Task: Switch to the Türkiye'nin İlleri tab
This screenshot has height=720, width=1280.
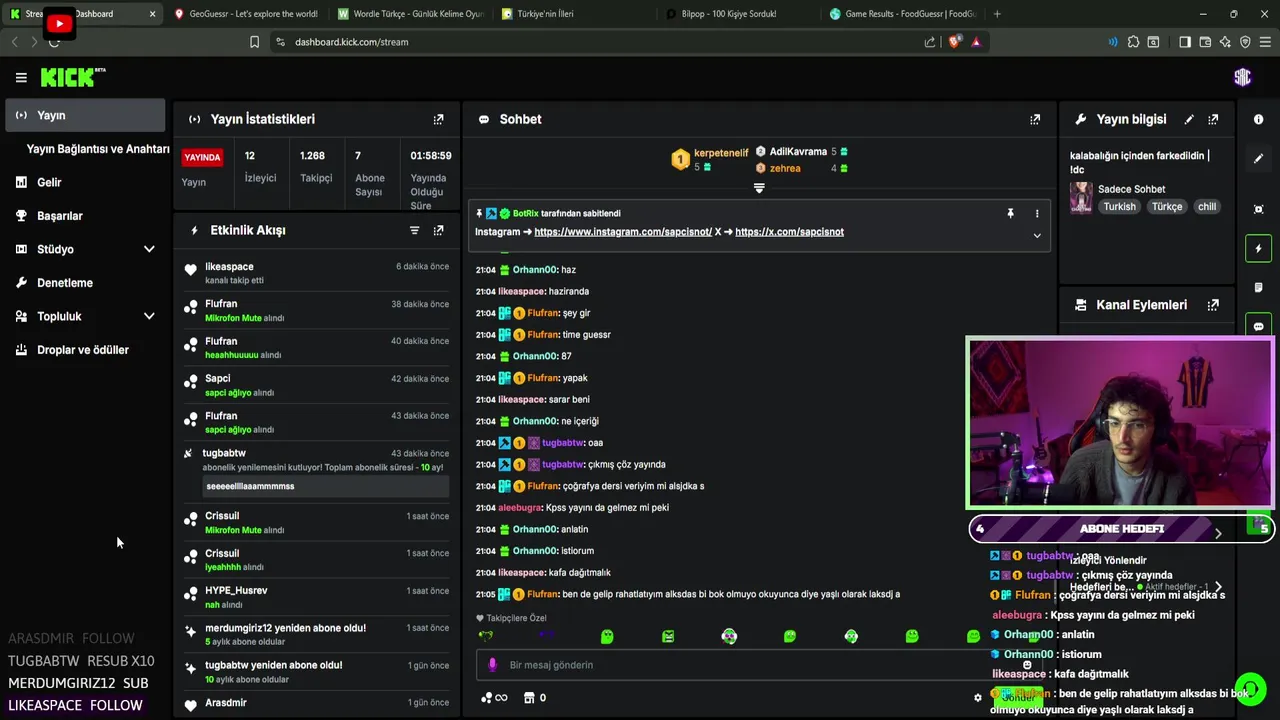Action: (574, 14)
